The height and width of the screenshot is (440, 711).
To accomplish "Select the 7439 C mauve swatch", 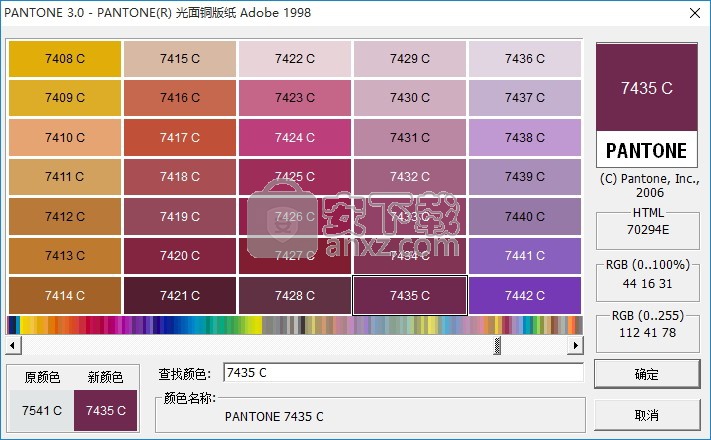I will tap(525, 177).
